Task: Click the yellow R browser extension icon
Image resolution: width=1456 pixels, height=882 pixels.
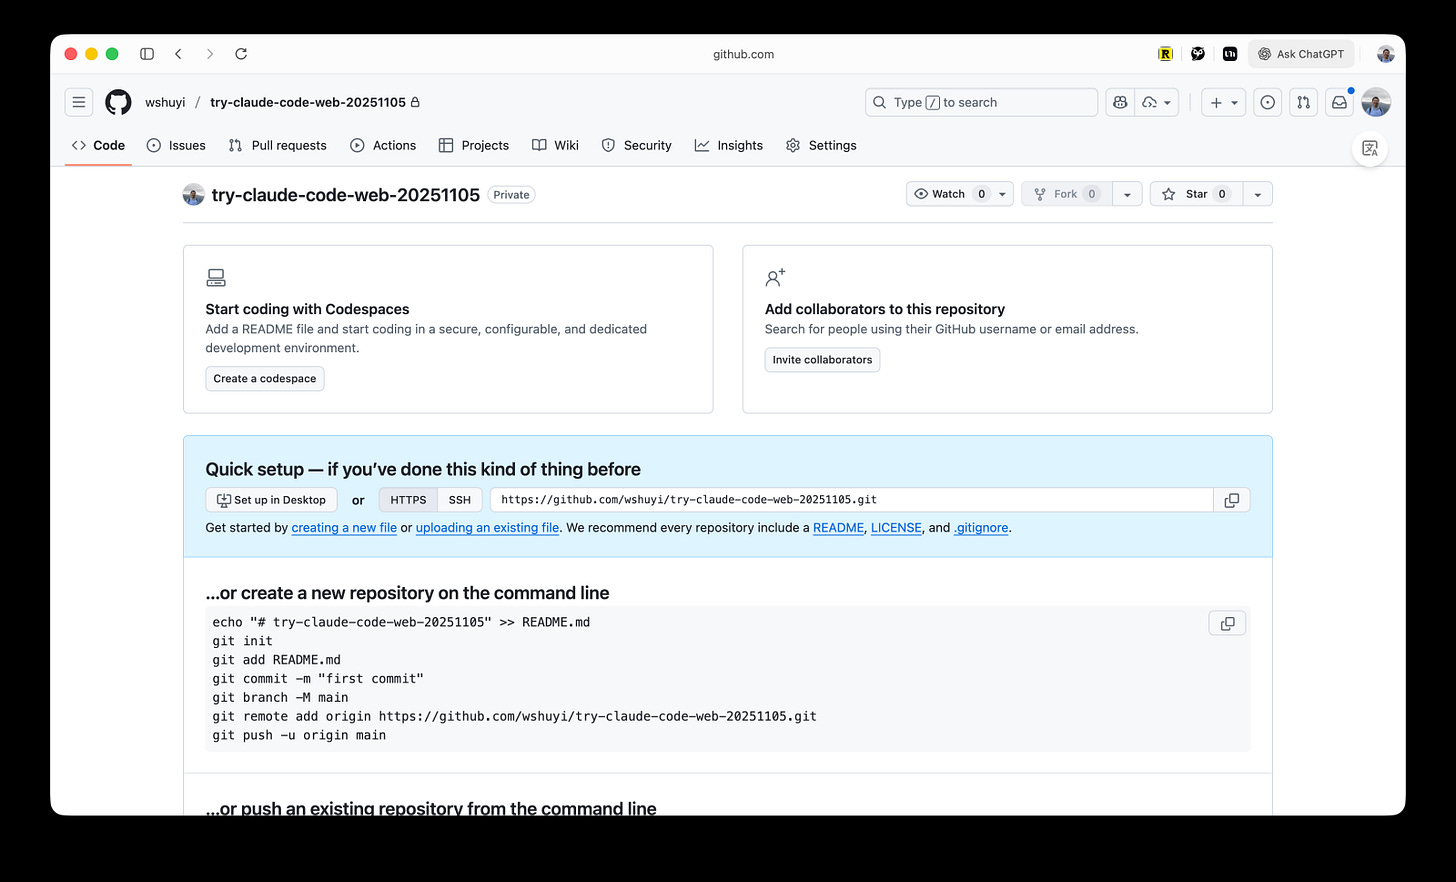Action: pos(1165,54)
